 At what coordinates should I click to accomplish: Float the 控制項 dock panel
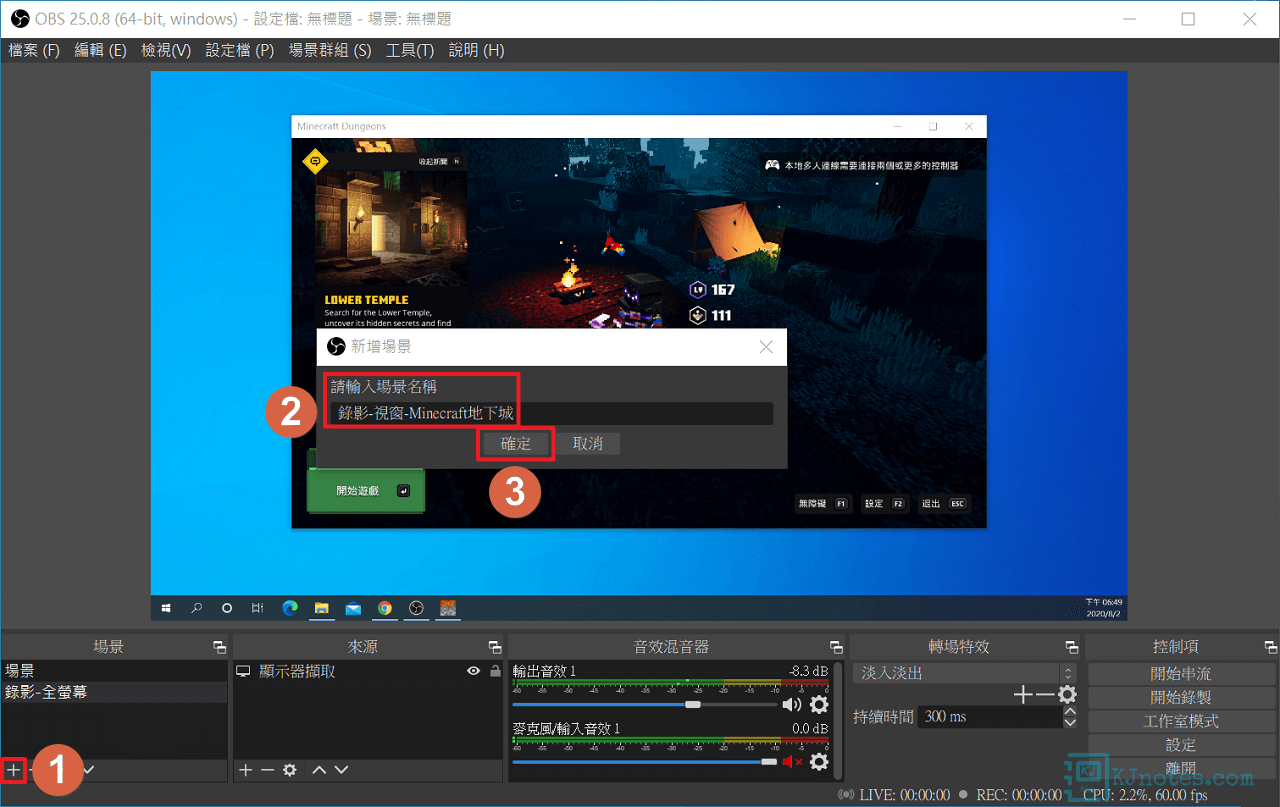[1270, 648]
